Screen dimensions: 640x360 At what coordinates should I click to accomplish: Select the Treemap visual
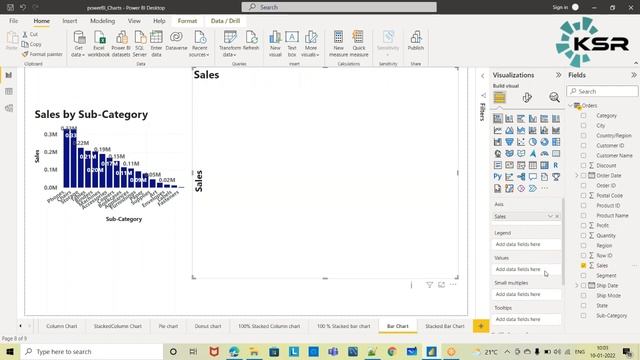556,142
